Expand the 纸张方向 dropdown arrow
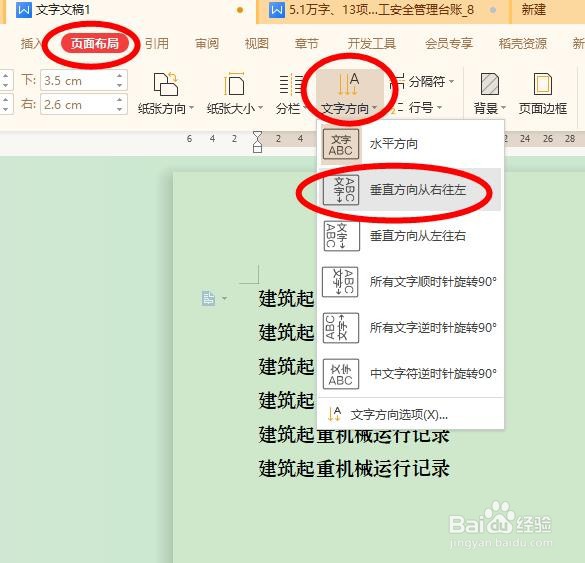Viewport: 585px width, 563px height. [191, 108]
